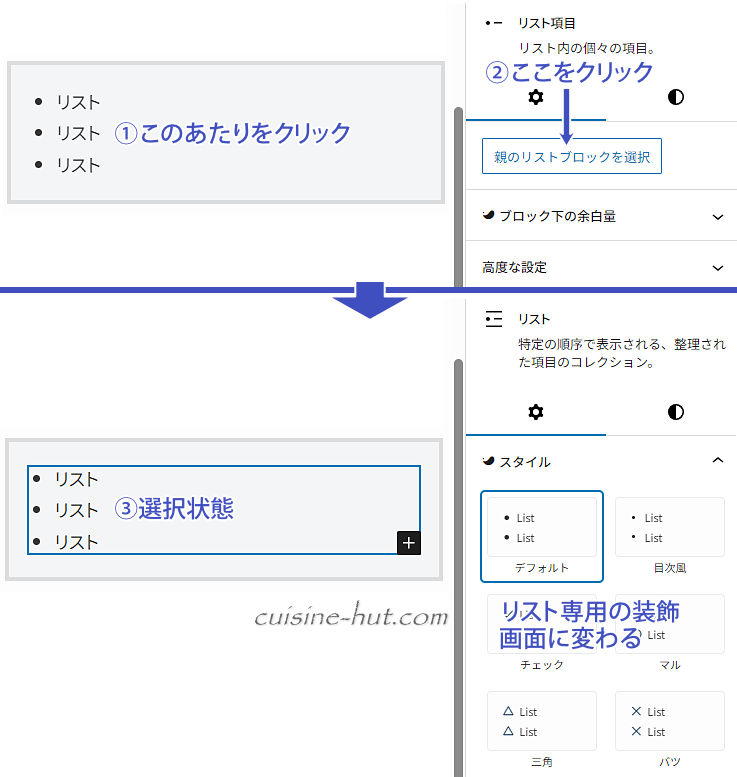Select the 三角 list style
Viewport: 737px width, 777px height.
click(x=542, y=730)
